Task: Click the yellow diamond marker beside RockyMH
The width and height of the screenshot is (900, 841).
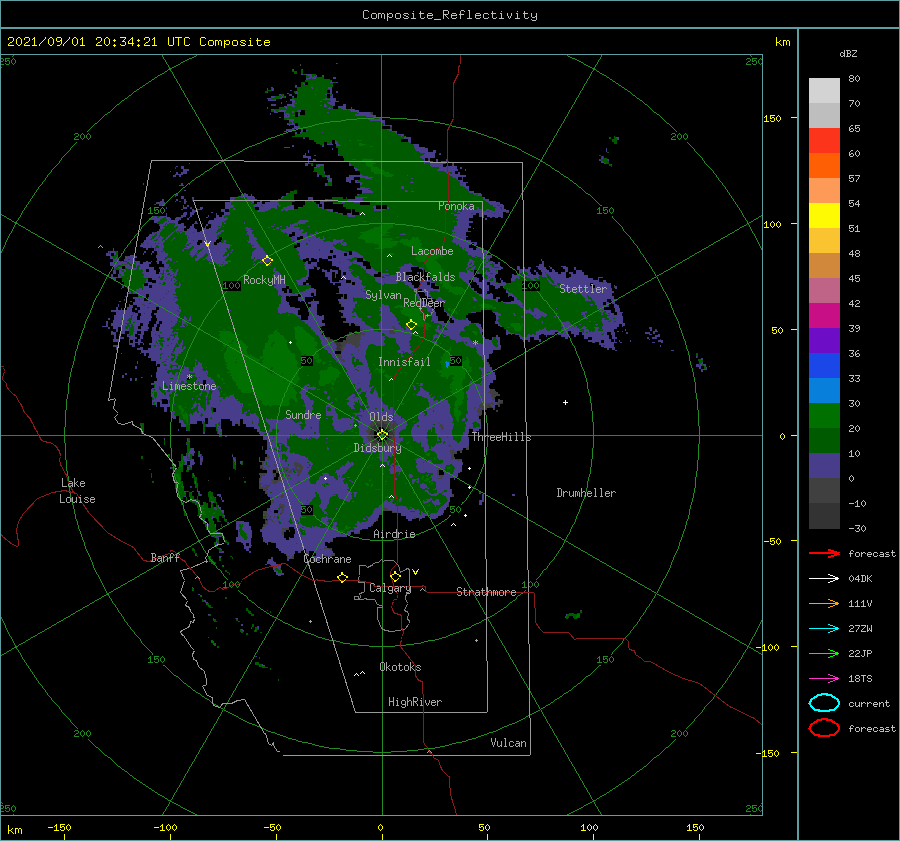Action: tap(267, 261)
